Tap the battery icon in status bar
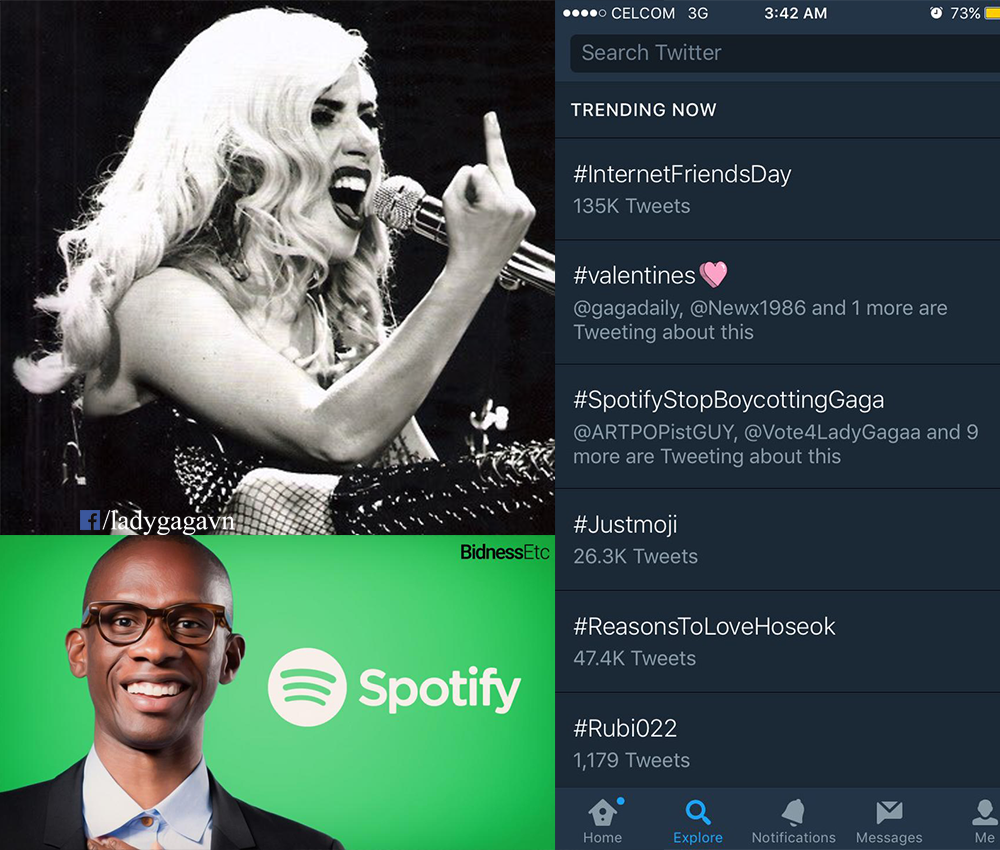The width and height of the screenshot is (1000, 850). point(991,13)
